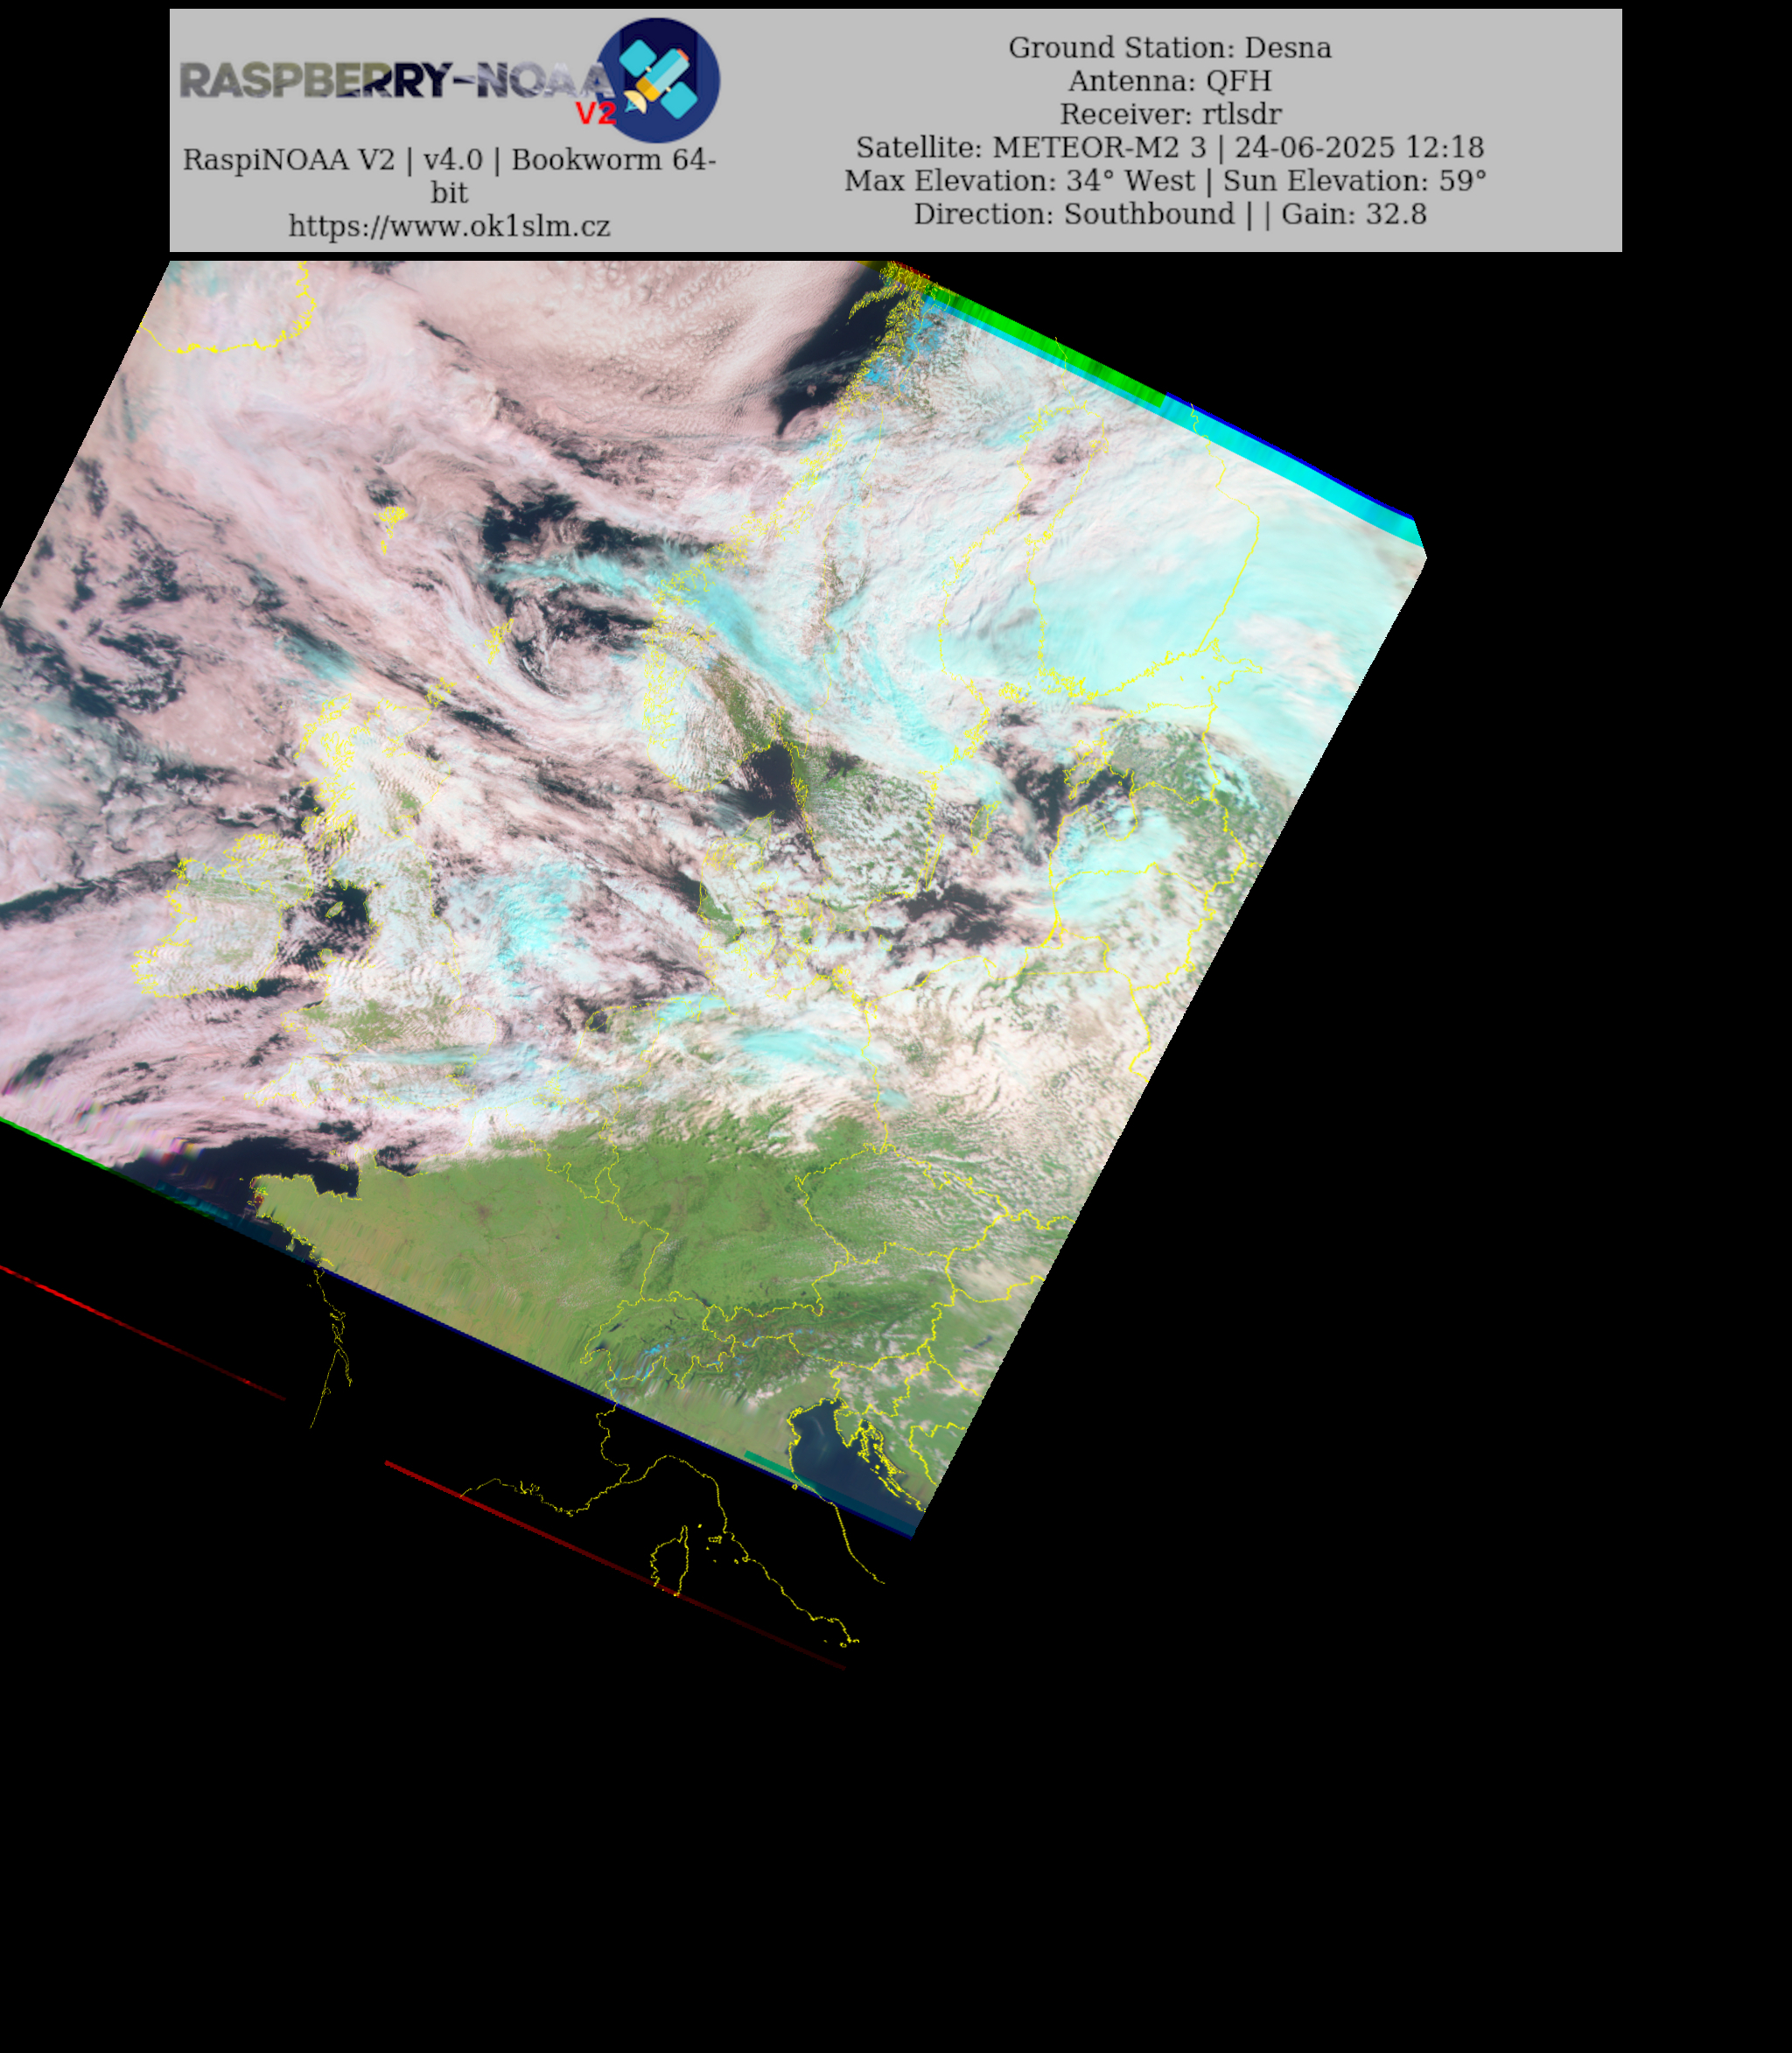Click the 'Receiver: rtlsdr' line

coord(1170,114)
